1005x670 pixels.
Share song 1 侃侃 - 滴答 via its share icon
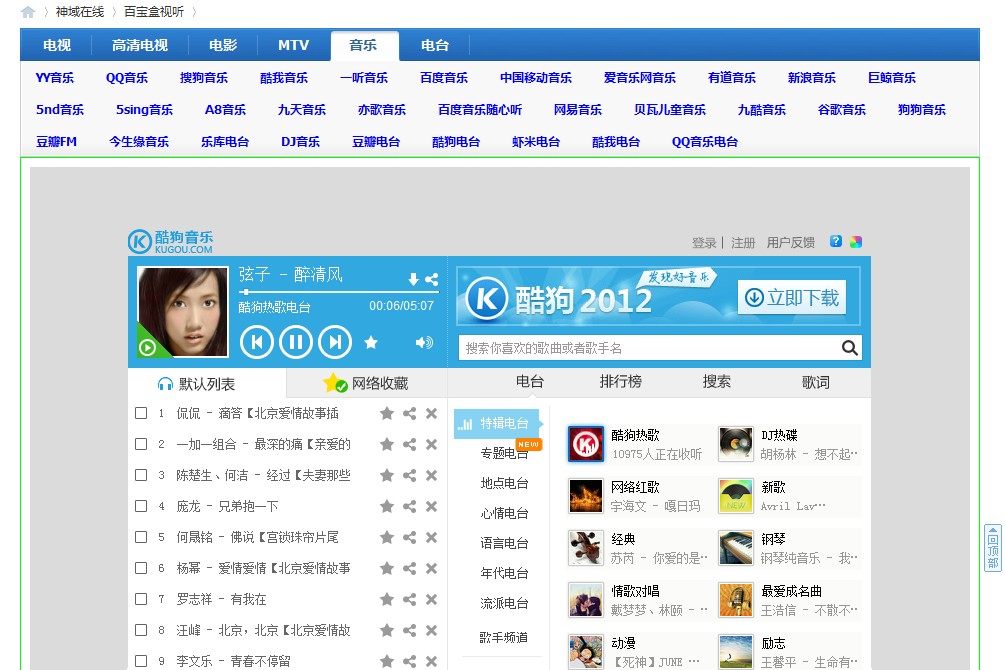click(x=409, y=412)
